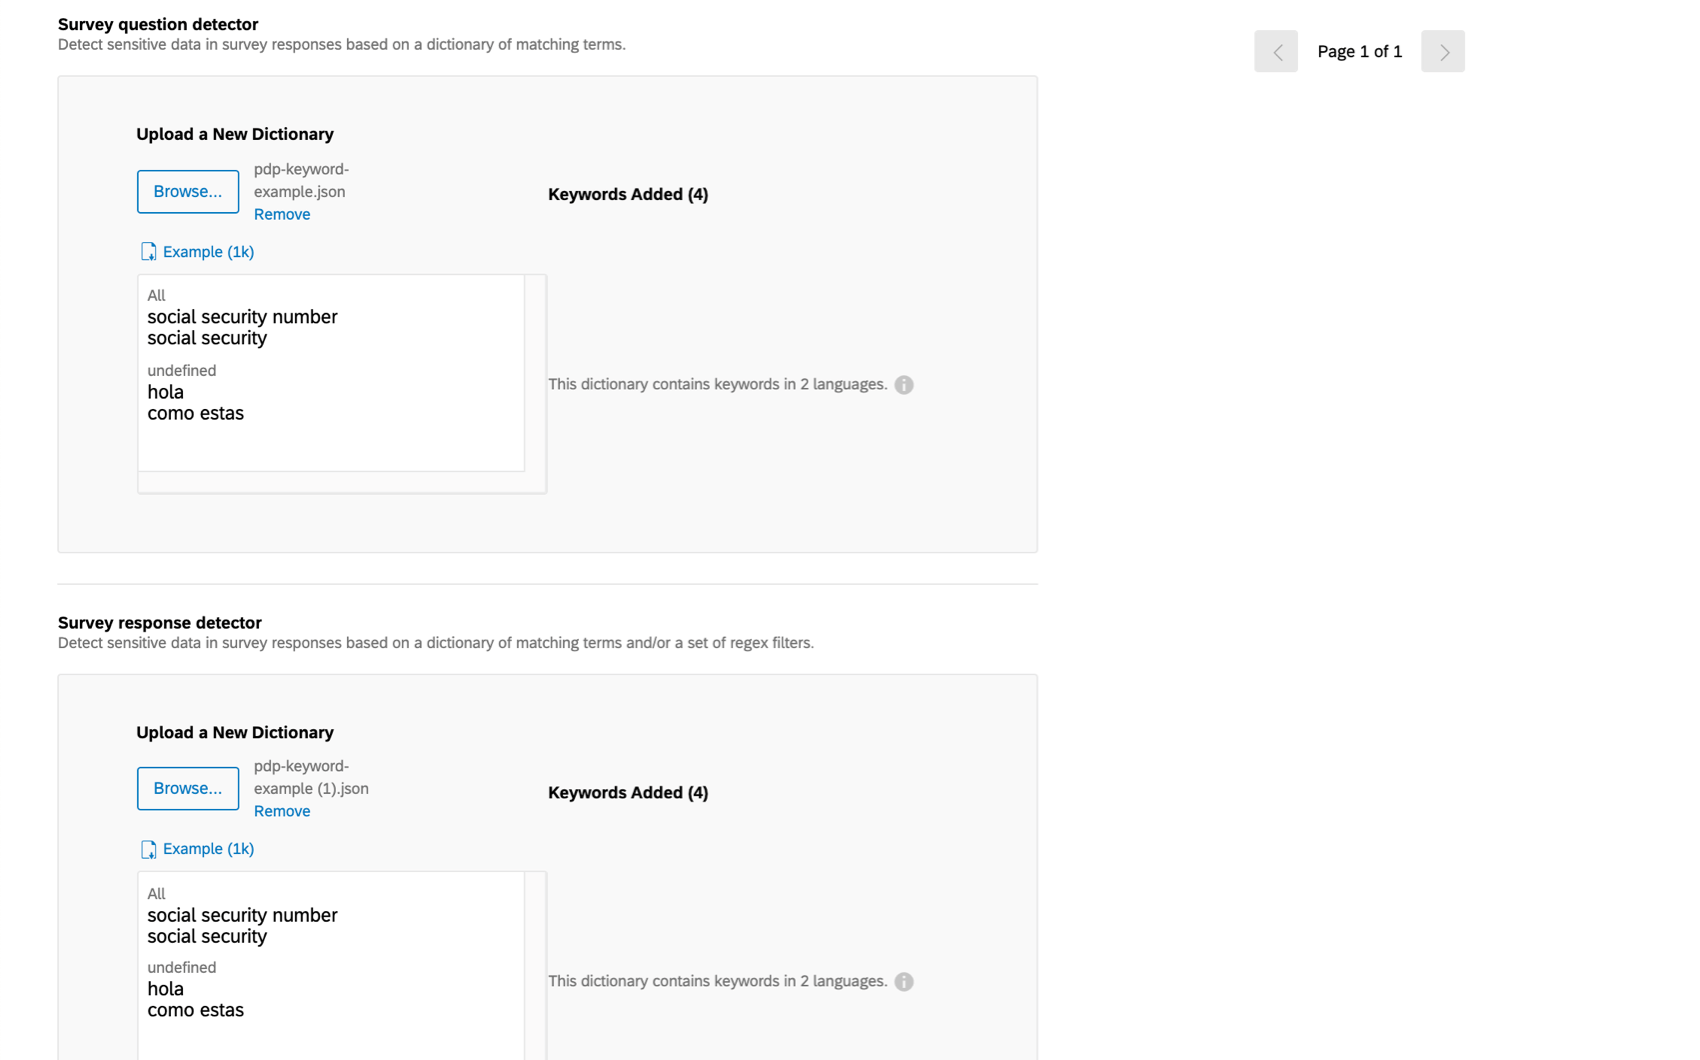The image size is (1700, 1060).
Task: Open Example (1k) link in question detector
Action: point(208,252)
